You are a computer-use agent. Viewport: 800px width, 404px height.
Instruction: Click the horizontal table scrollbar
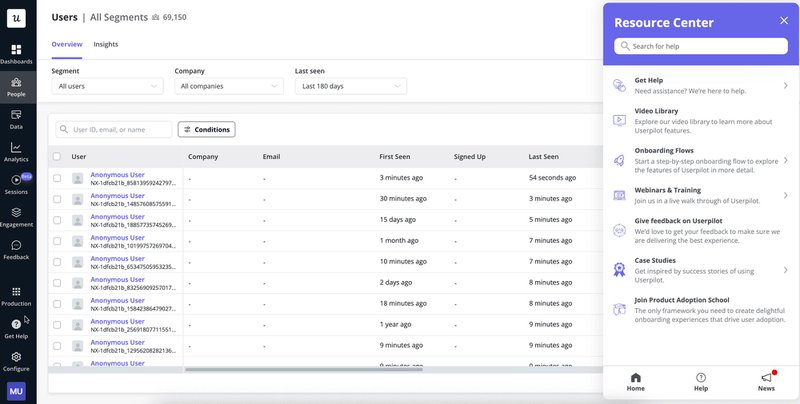[x=304, y=369]
